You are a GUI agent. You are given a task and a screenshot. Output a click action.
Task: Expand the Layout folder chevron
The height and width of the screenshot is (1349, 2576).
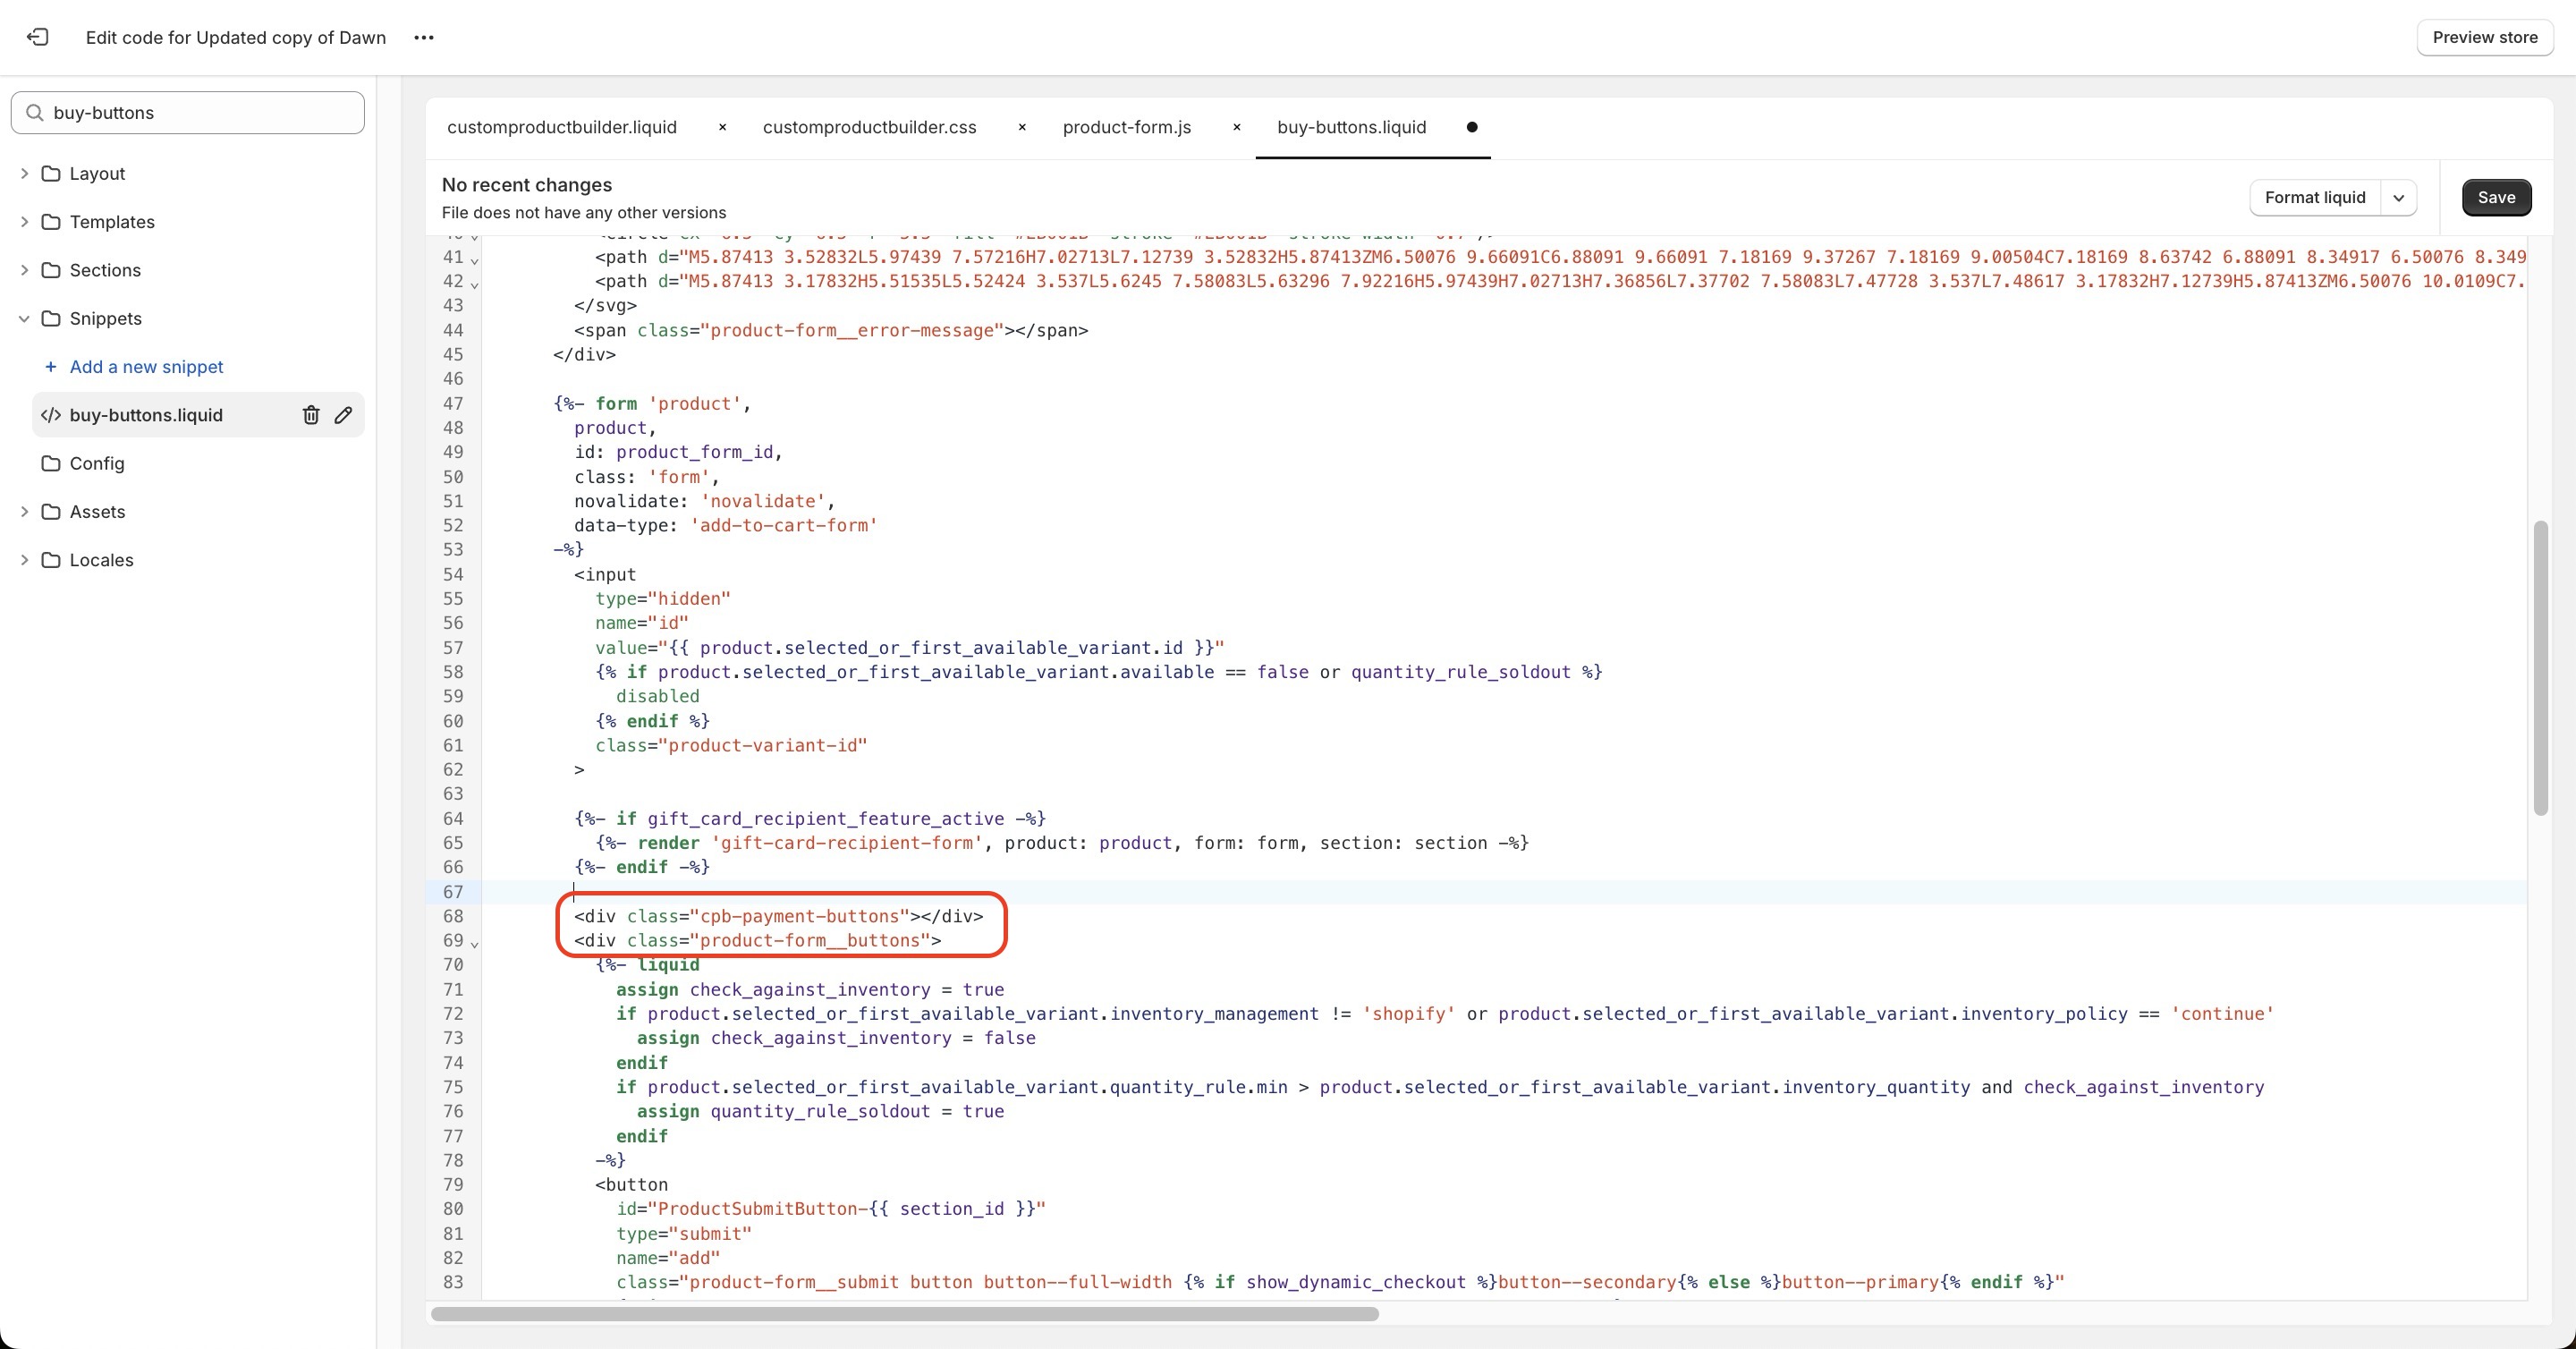point(24,173)
